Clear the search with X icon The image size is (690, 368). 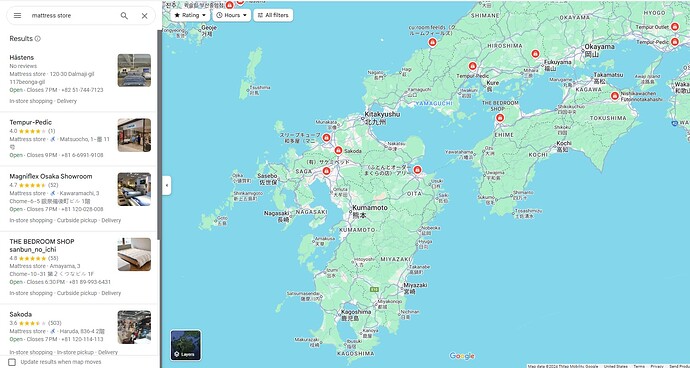[x=144, y=15]
